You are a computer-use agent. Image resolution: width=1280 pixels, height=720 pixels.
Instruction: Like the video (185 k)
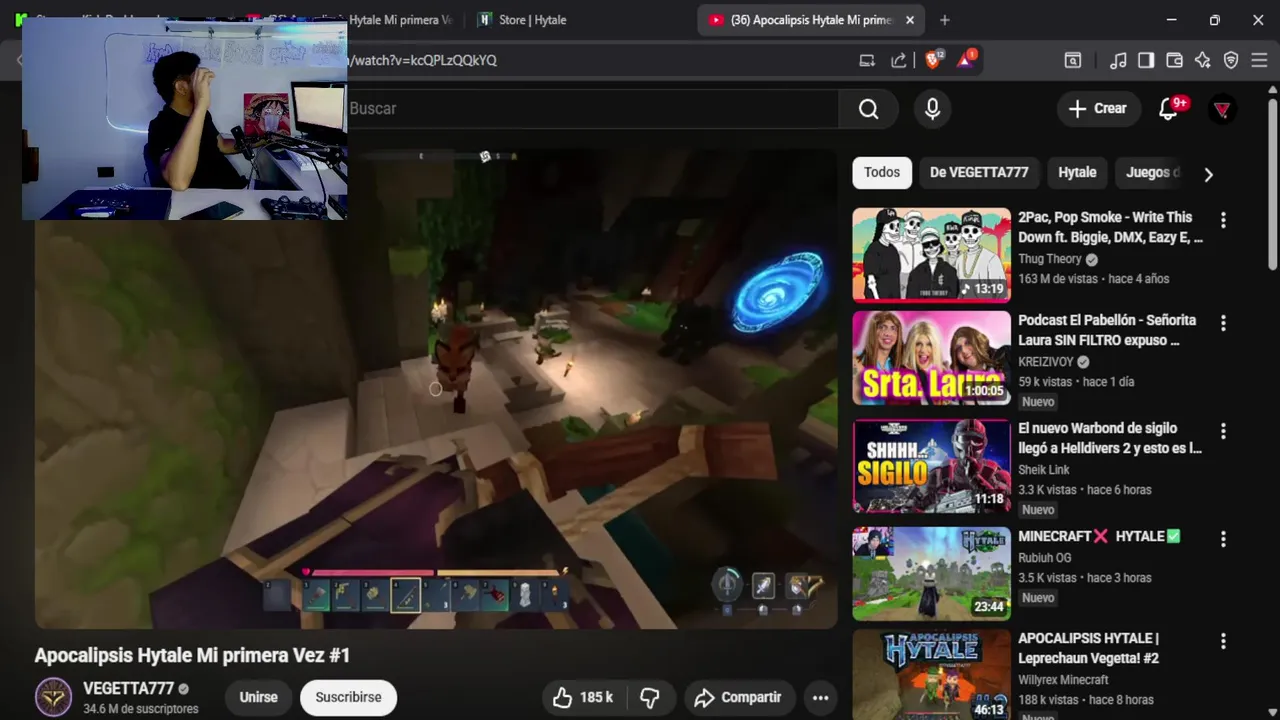[x=583, y=697]
